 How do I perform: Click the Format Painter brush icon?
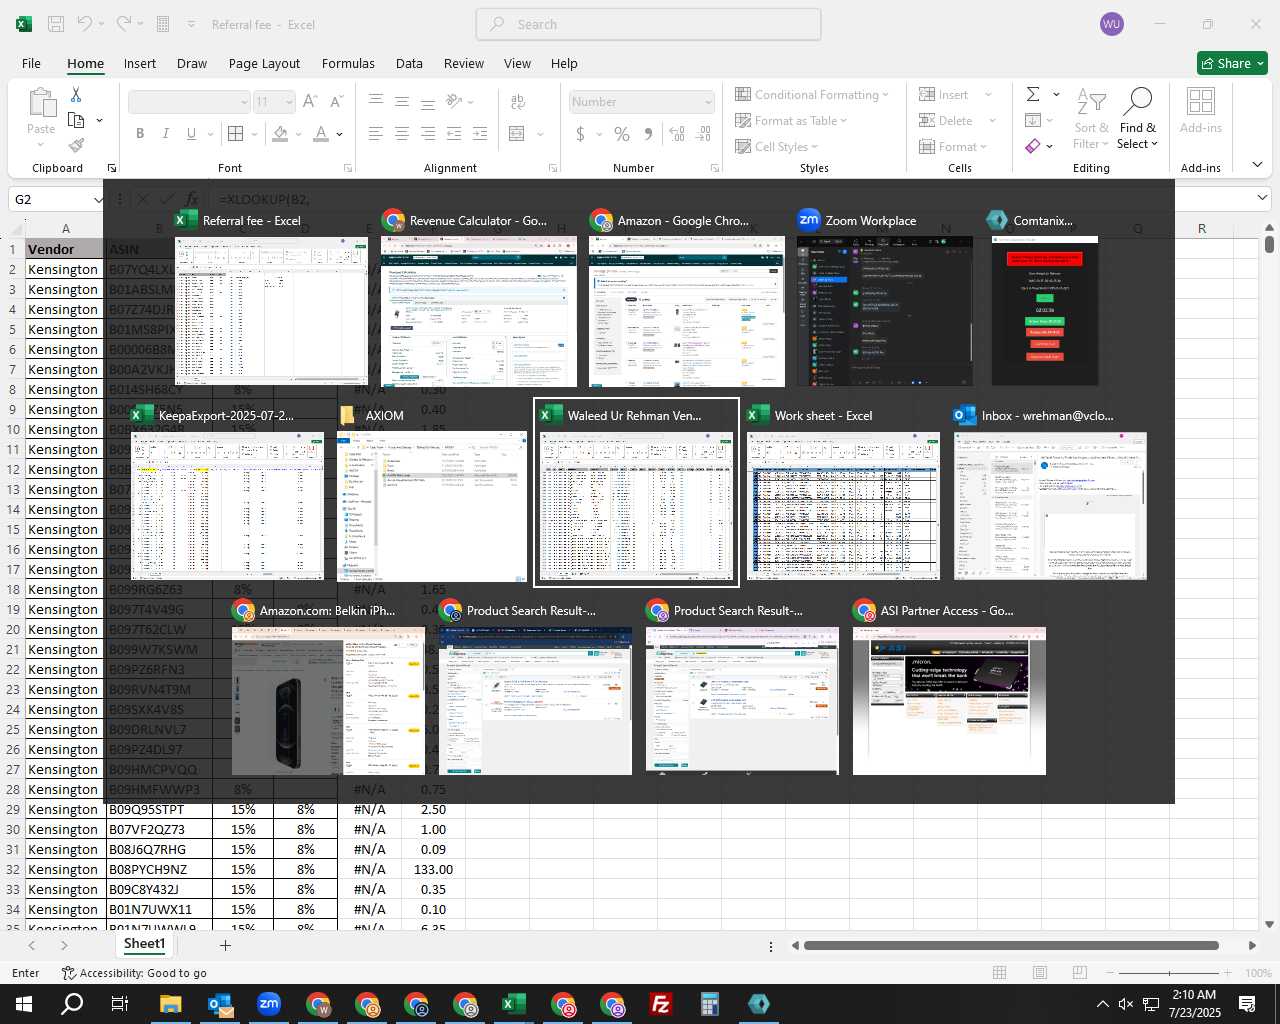pos(76,146)
